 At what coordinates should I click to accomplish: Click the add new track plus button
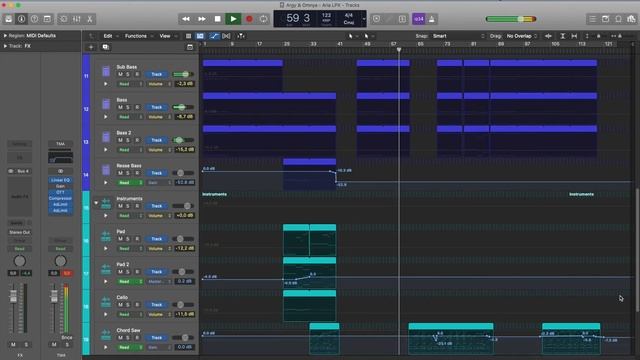click(x=91, y=47)
